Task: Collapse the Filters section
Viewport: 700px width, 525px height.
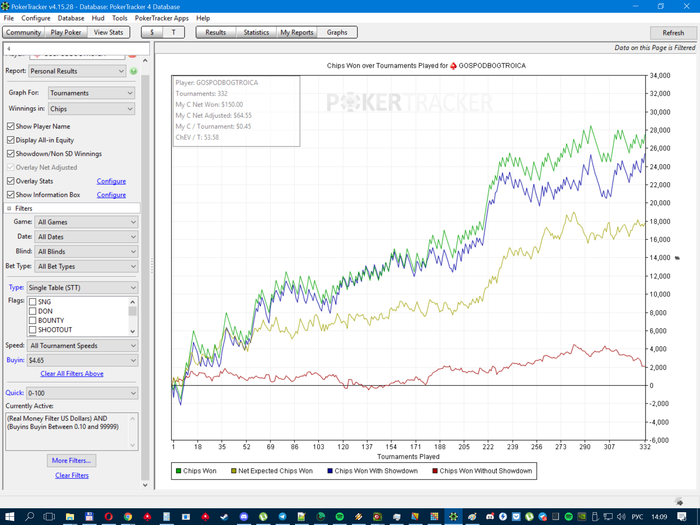Action: [x=9, y=208]
